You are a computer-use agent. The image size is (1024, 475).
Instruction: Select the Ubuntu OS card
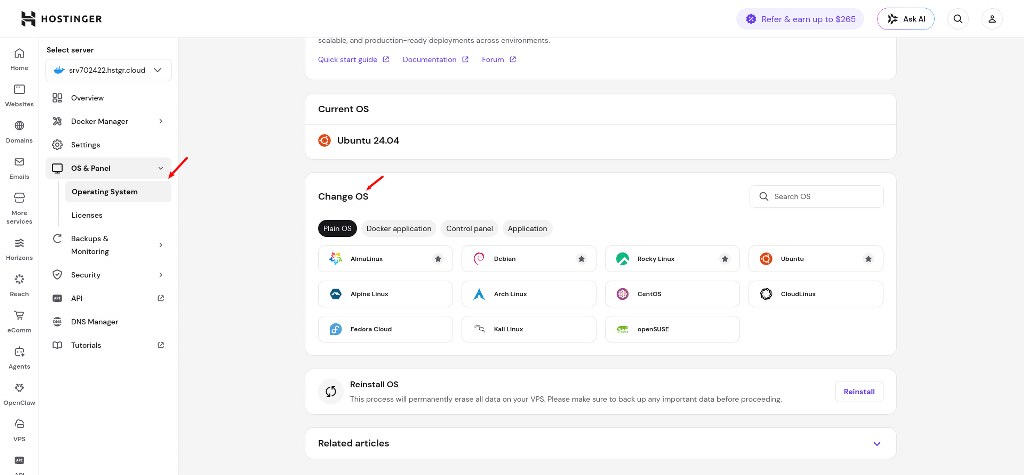tap(816, 259)
